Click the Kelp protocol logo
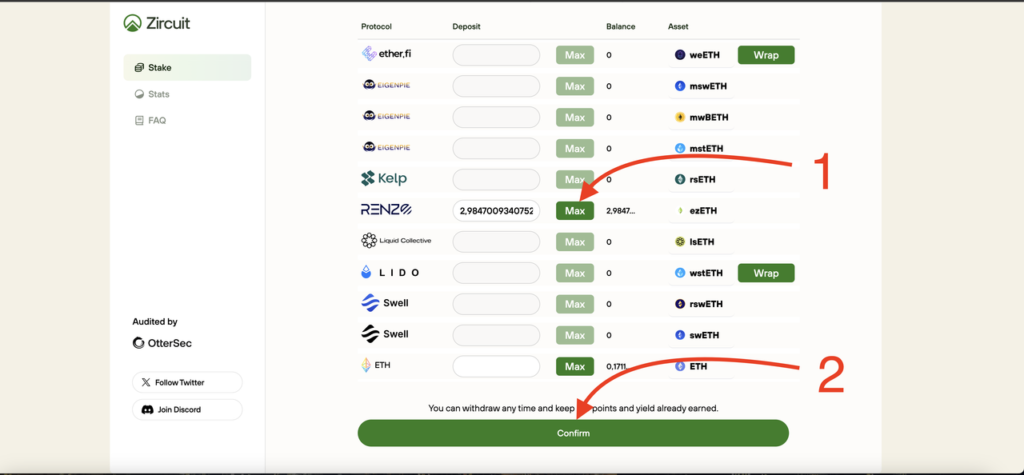 pos(384,178)
